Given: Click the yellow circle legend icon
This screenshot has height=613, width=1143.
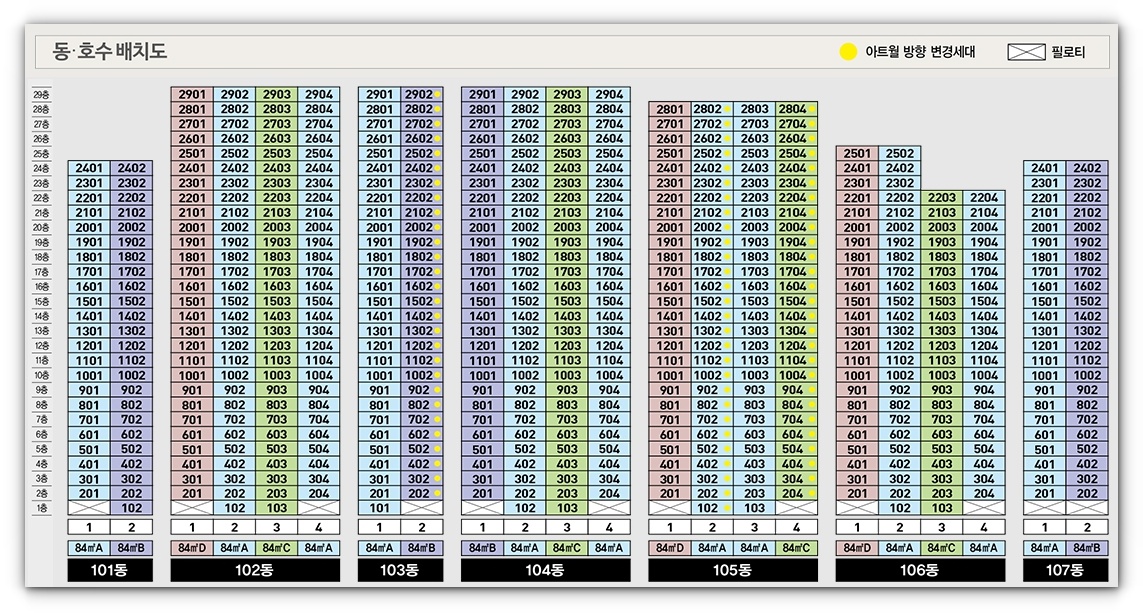Looking at the screenshot, I should pos(848,52).
